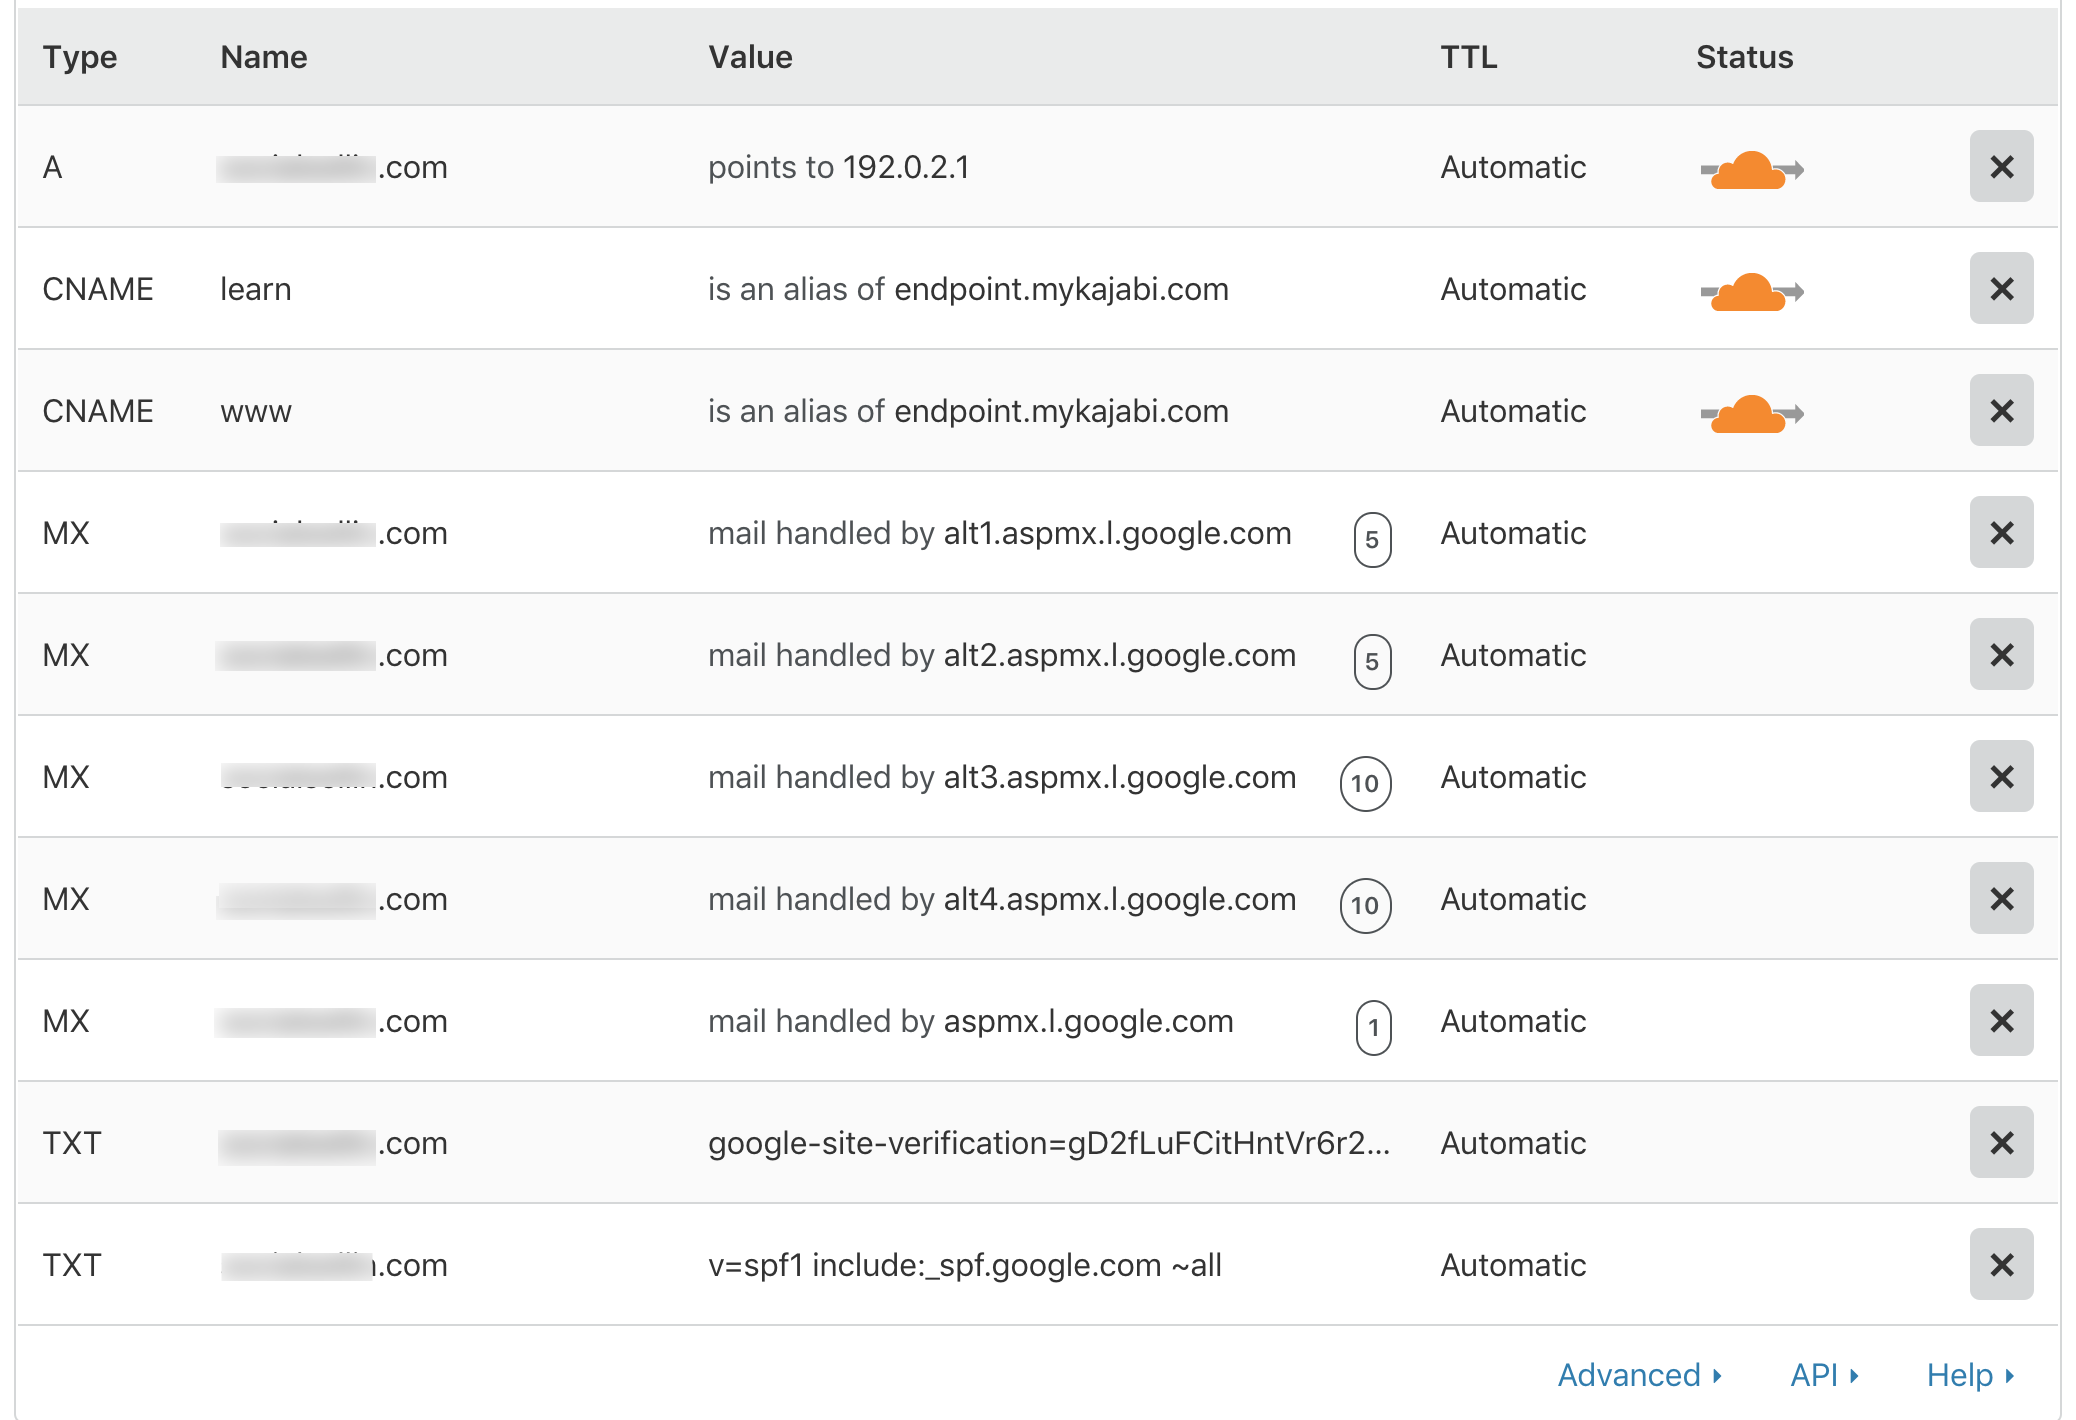Expand the Advanced options

pos(1639,1375)
